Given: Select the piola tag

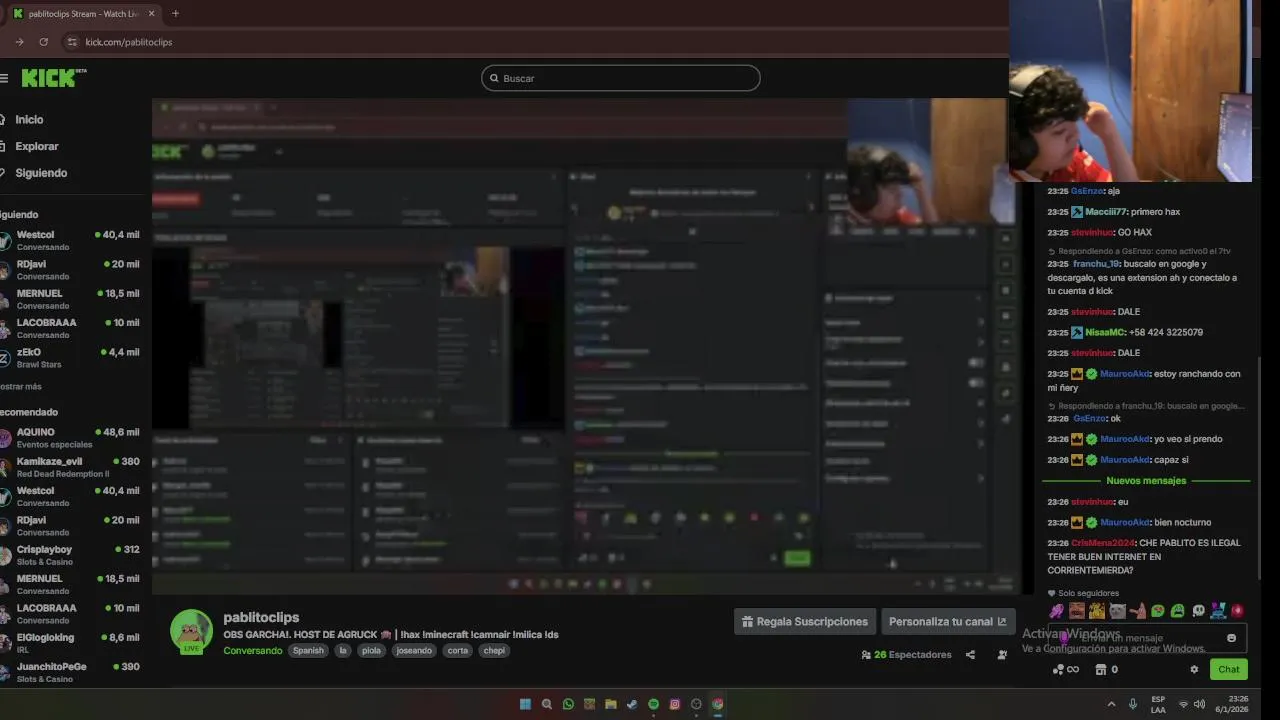Looking at the screenshot, I should point(371,650).
